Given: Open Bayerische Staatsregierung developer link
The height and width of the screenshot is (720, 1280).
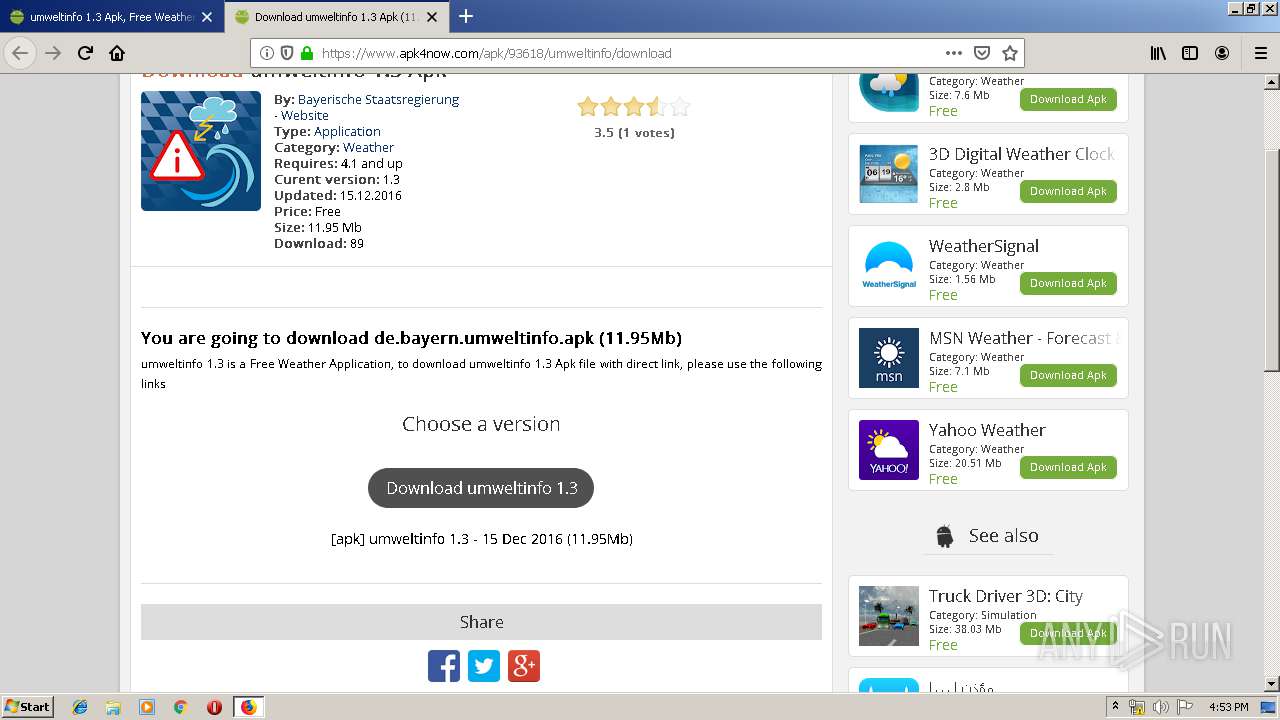Looking at the screenshot, I should point(378,99).
